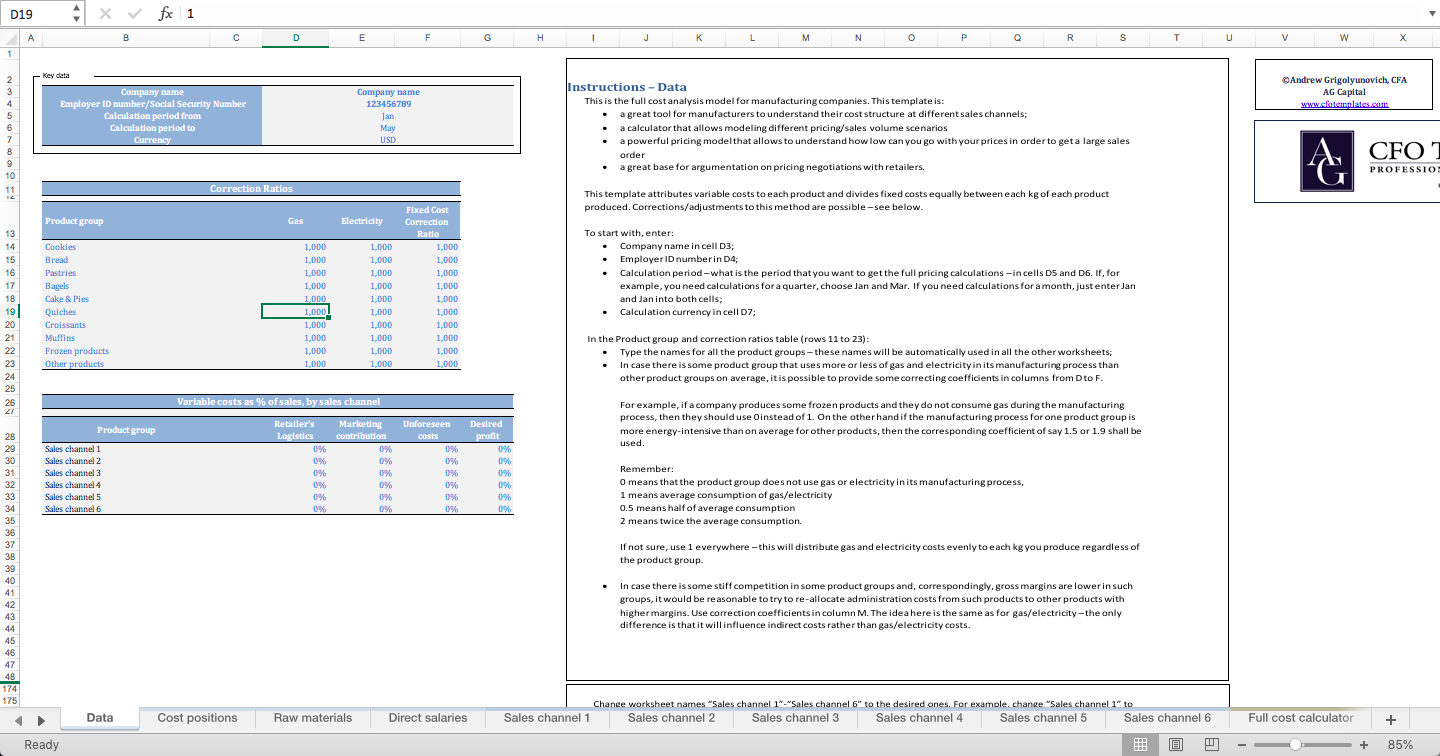Select column B header
1440x756 pixels.
[x=125, y=38]
